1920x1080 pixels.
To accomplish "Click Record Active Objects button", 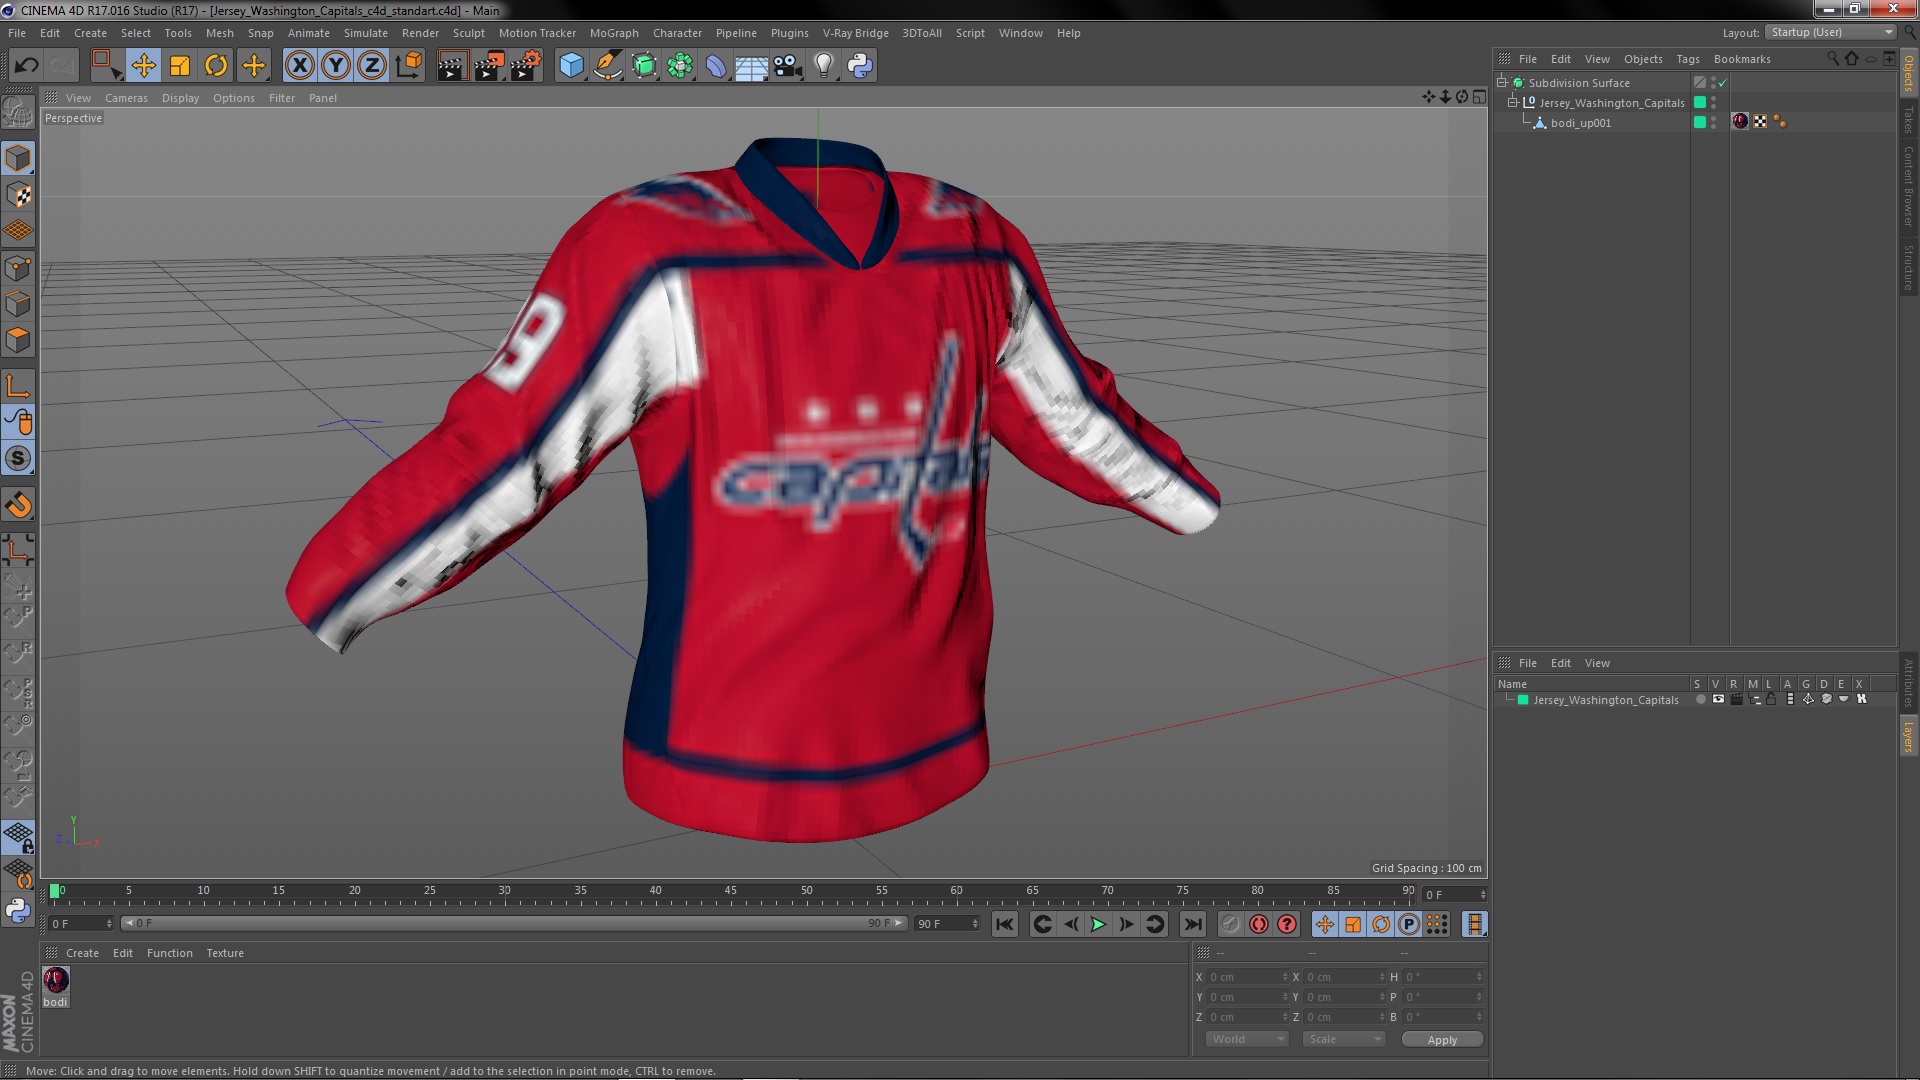I will 1230,924.
